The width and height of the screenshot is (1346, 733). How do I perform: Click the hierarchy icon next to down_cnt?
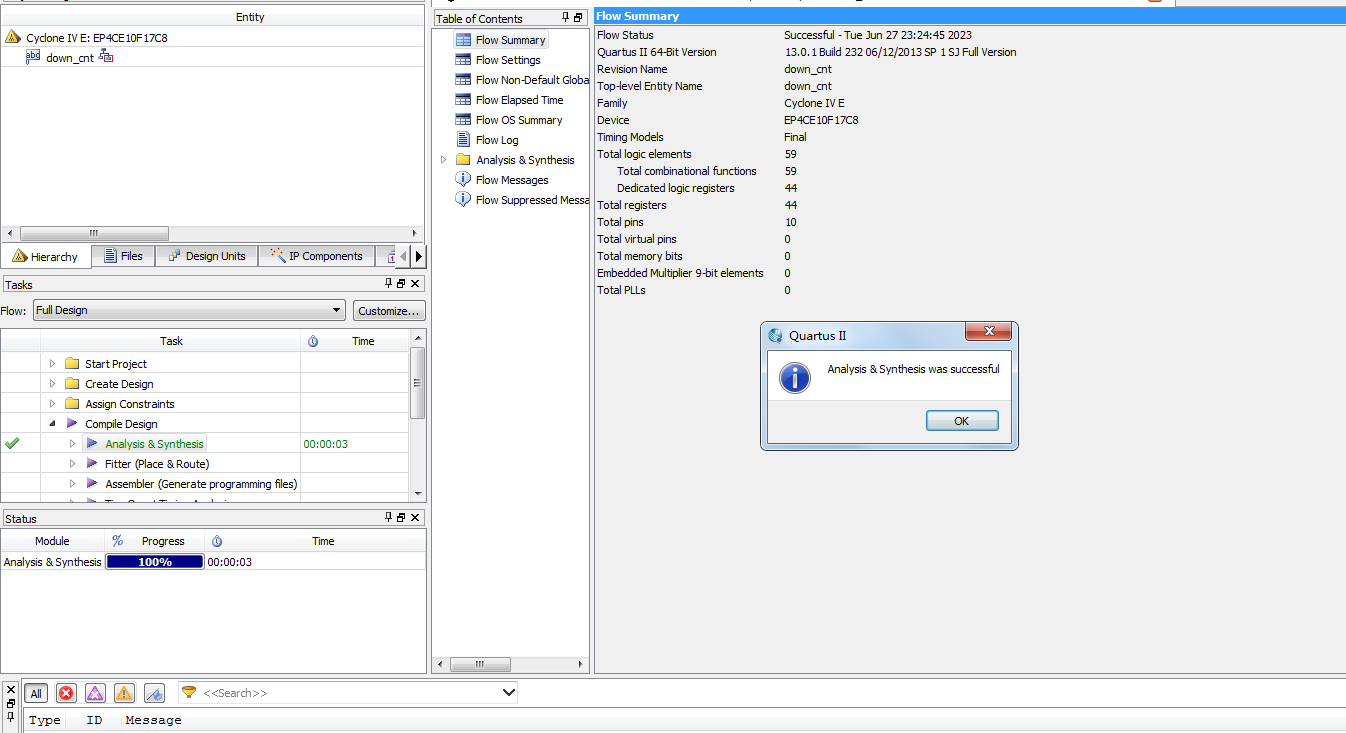click(x=106, y=57)
